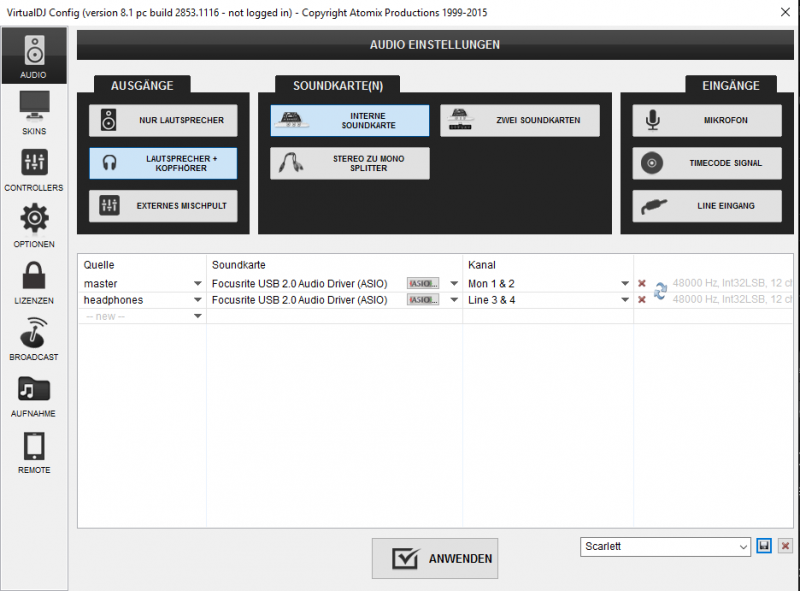Screen dimensions: 800x591
Task: Click the Eingänge tab header
Action: click(x=731, y=85)
